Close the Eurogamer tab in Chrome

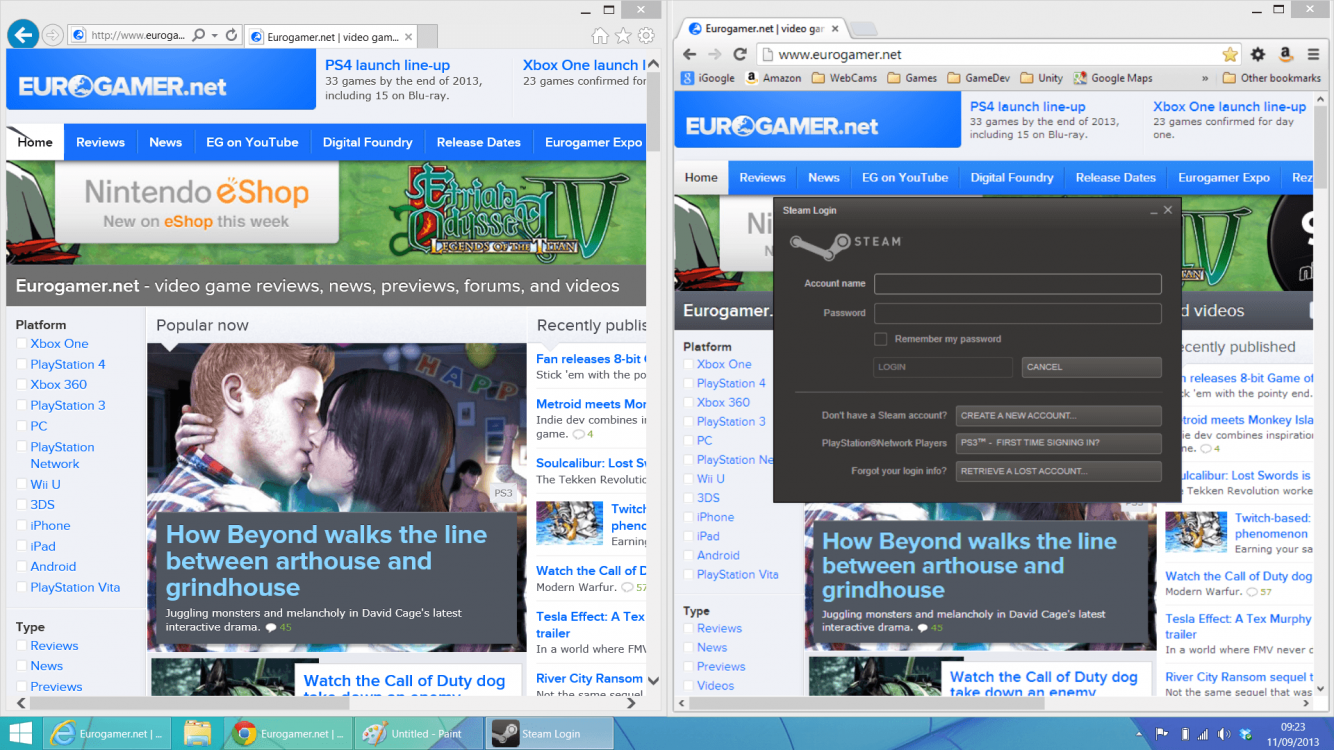tap(834, 29)
